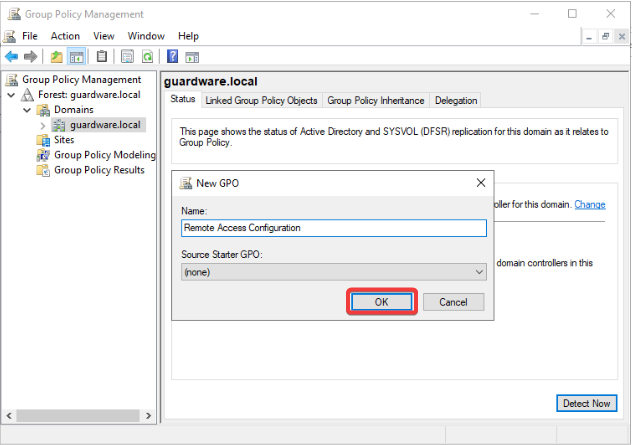Open the Source Starter GPO dropdown
The height and width of the screenshot is (445, 632).
(x=334, y=272)
